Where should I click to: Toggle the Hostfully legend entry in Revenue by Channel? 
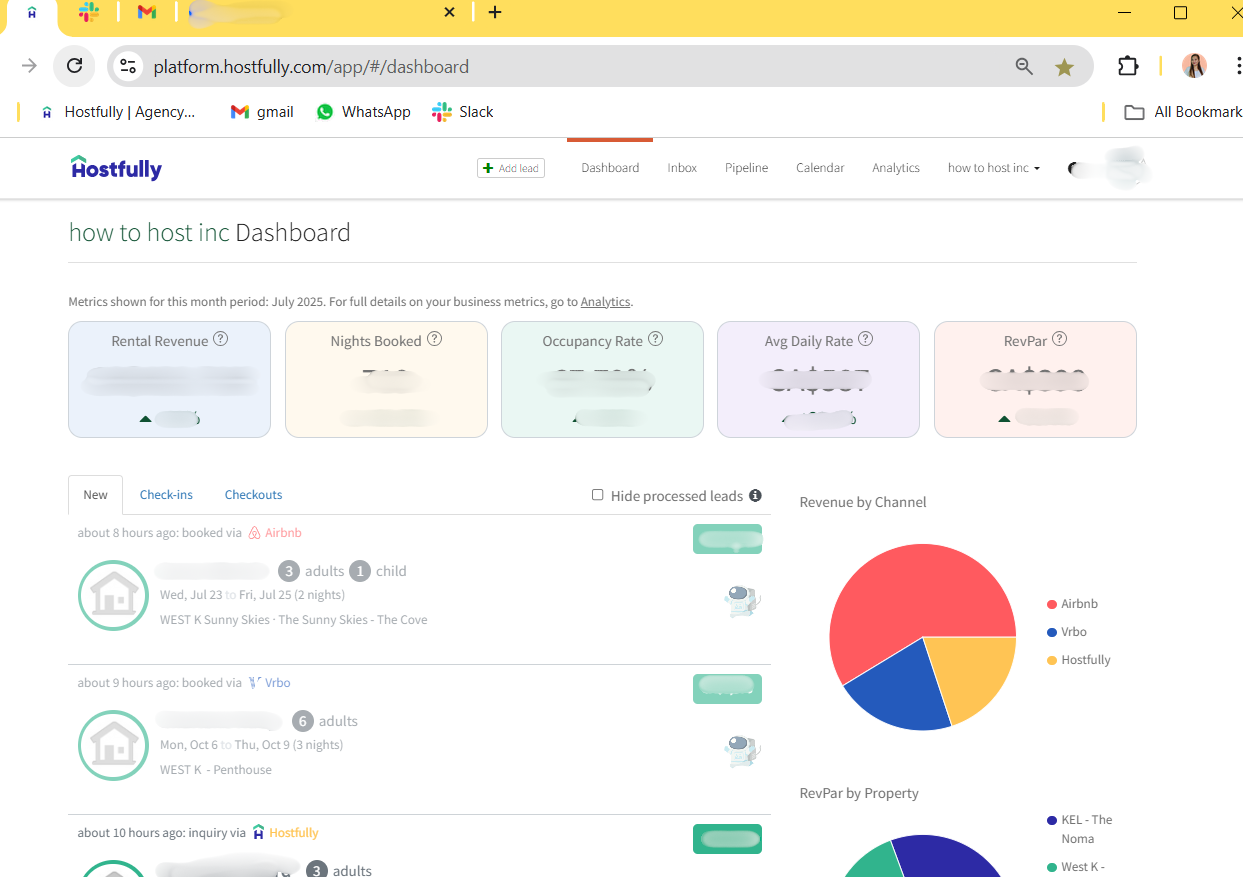pos(1079,660)
